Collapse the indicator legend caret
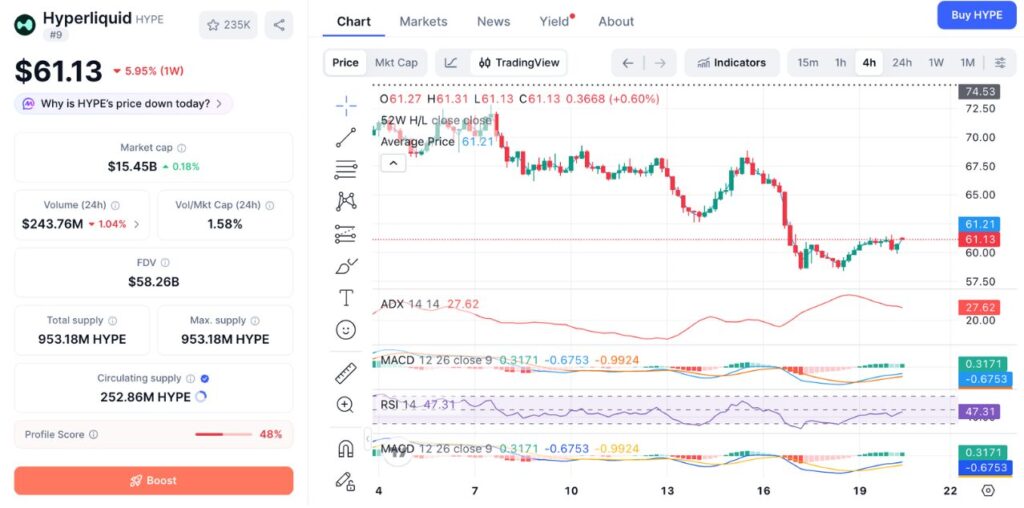Image resolution: width=1024 pixels, height=508 pixels. click(393, 163)
